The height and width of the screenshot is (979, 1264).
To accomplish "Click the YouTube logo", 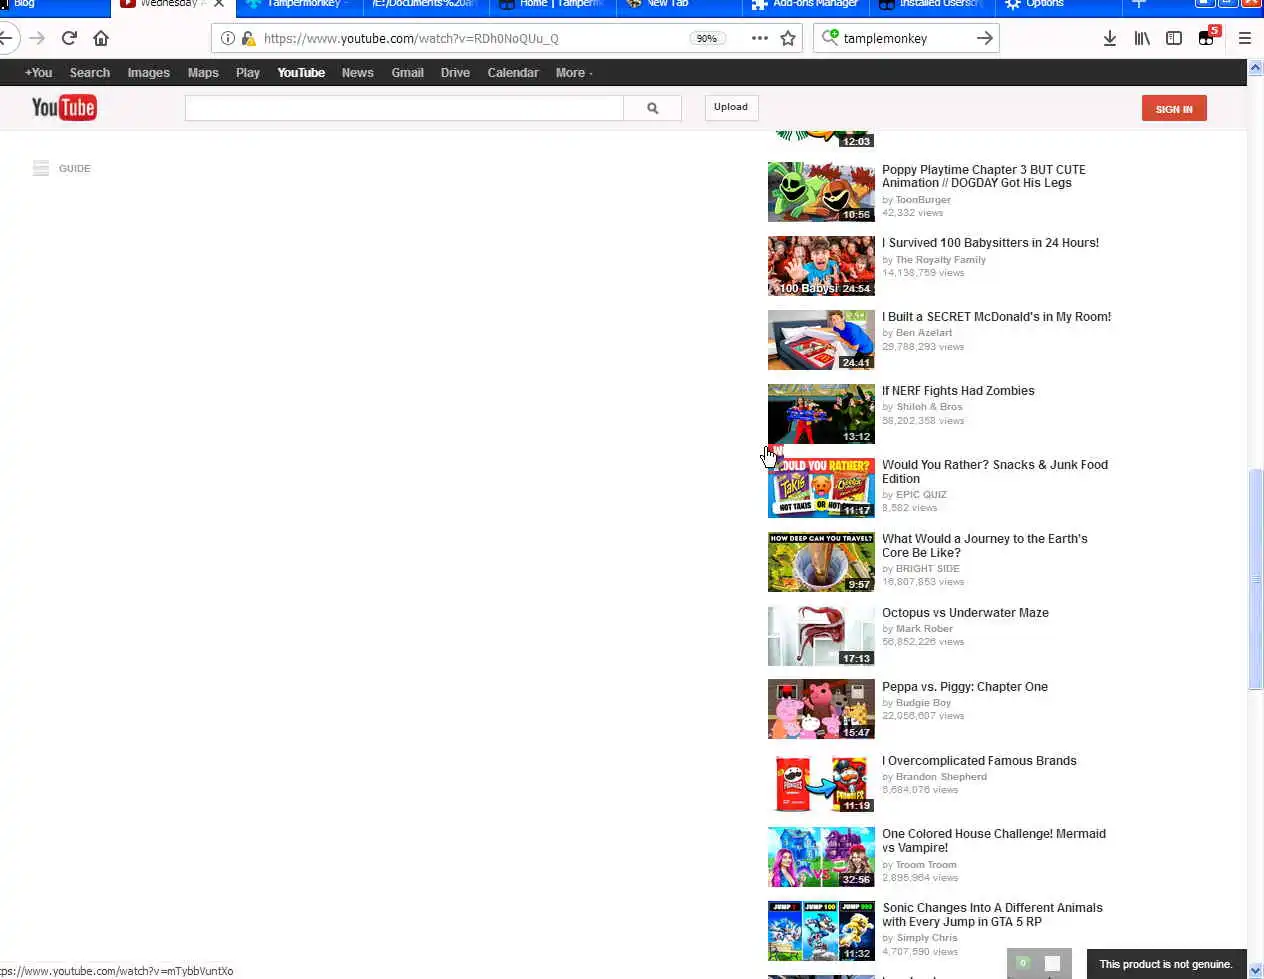I will pyautogui.click(x=64, y=107).
